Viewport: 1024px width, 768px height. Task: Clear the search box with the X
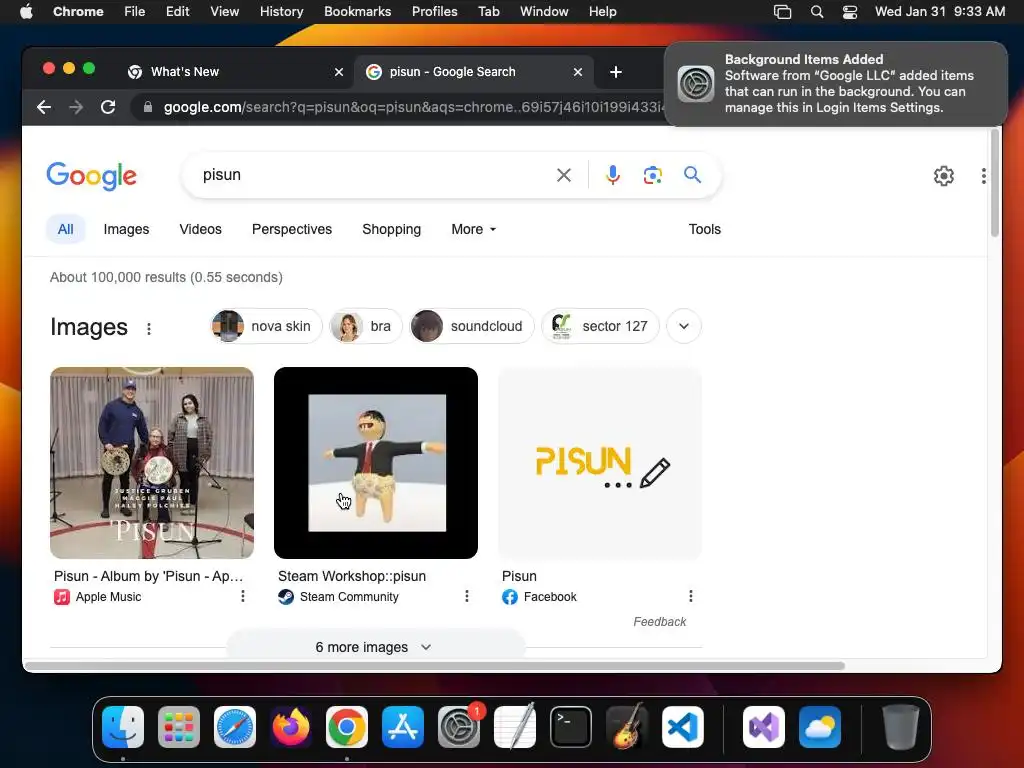click(564, 175)
